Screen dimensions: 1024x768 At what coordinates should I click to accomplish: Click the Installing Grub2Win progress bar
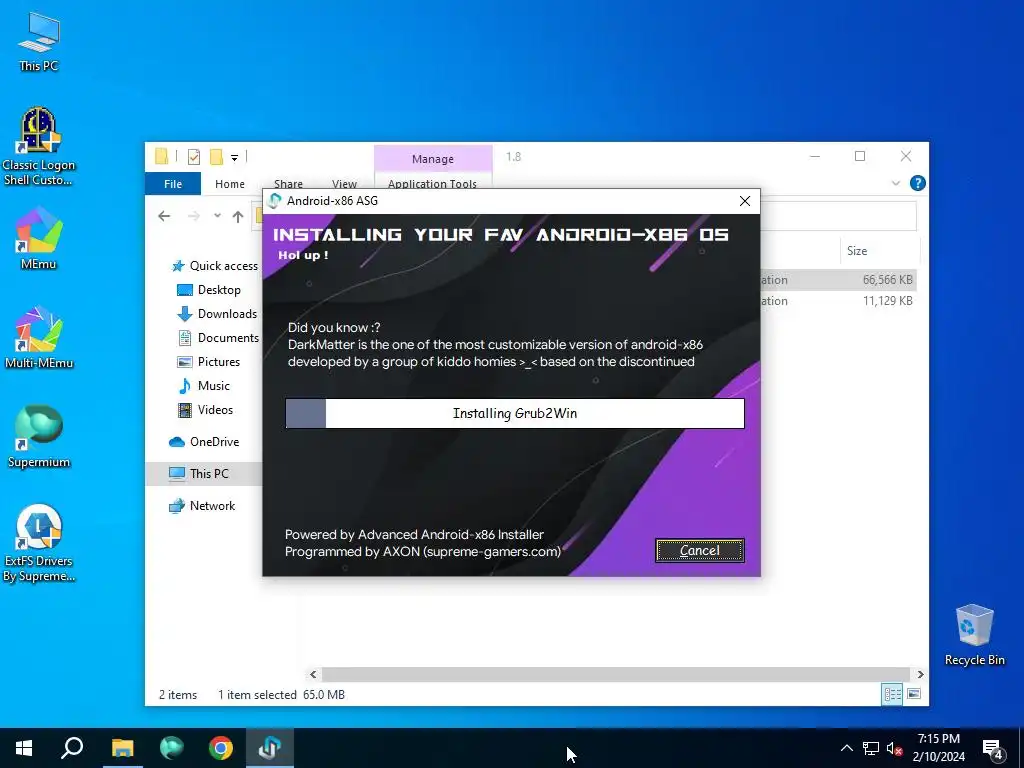click(x=515, y=413)
